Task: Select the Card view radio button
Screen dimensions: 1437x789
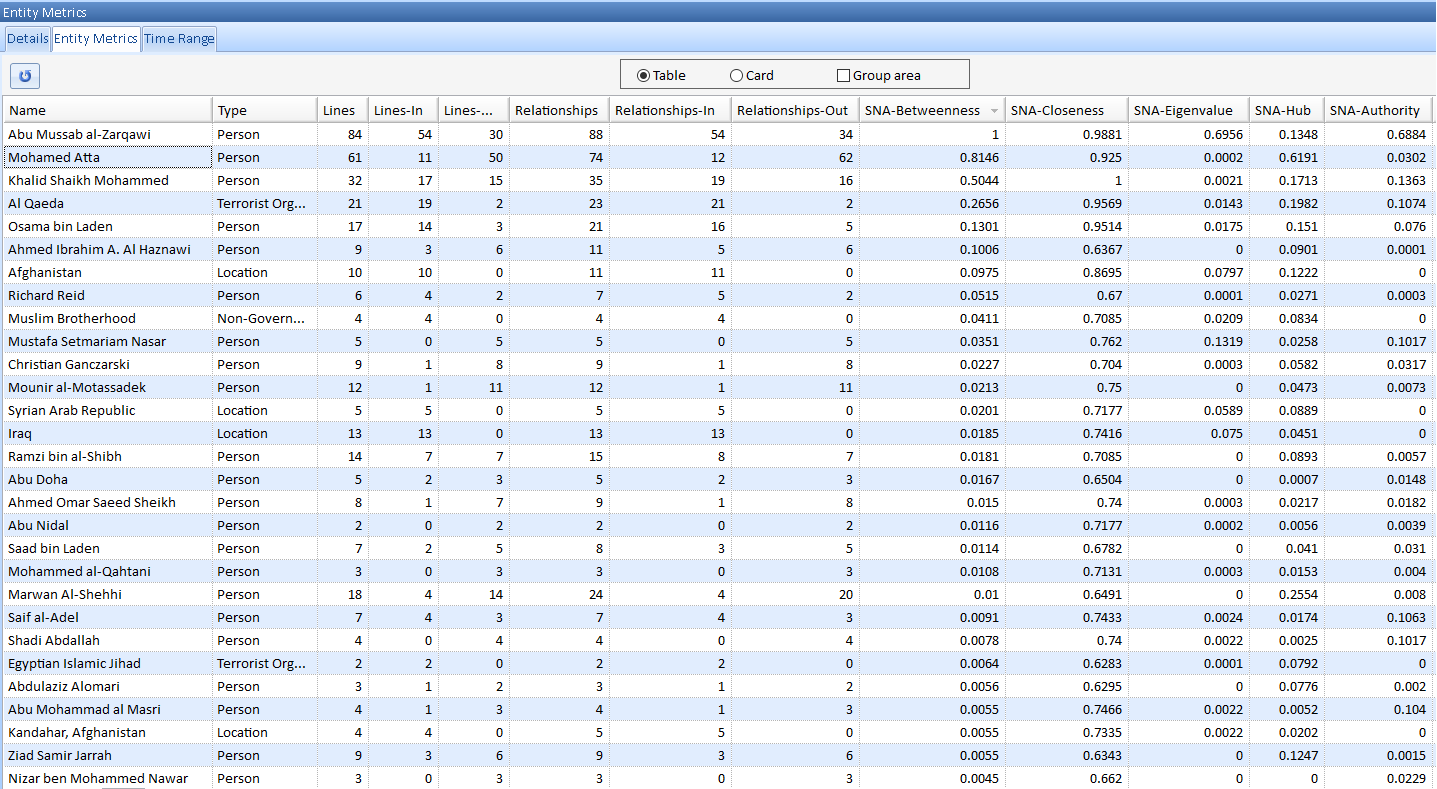Action: pyautogui.click(x=739, y=74)
